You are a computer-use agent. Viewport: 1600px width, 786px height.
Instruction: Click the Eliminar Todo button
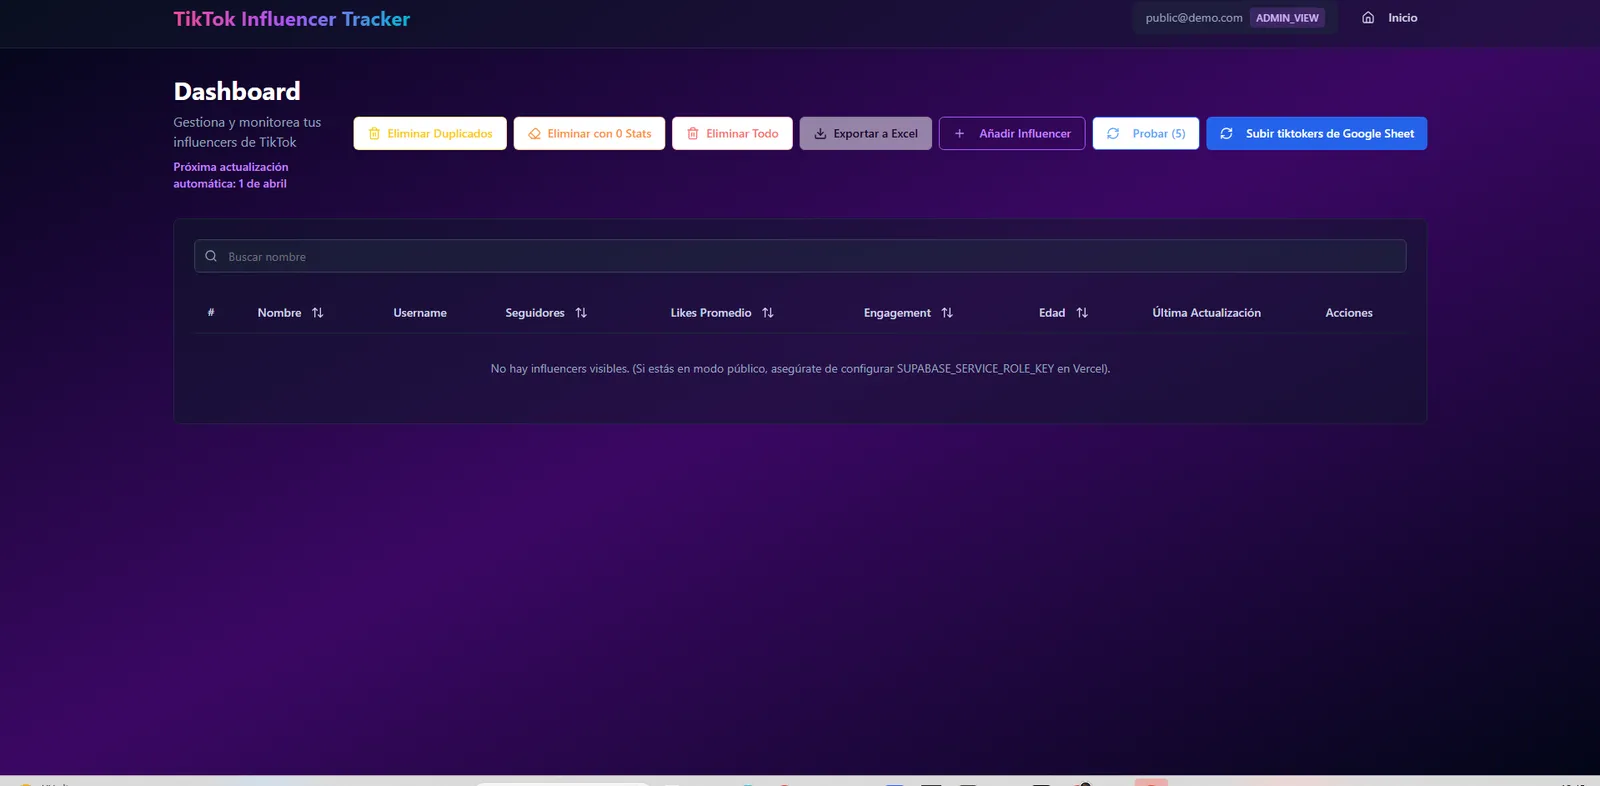tap(732, 133)
